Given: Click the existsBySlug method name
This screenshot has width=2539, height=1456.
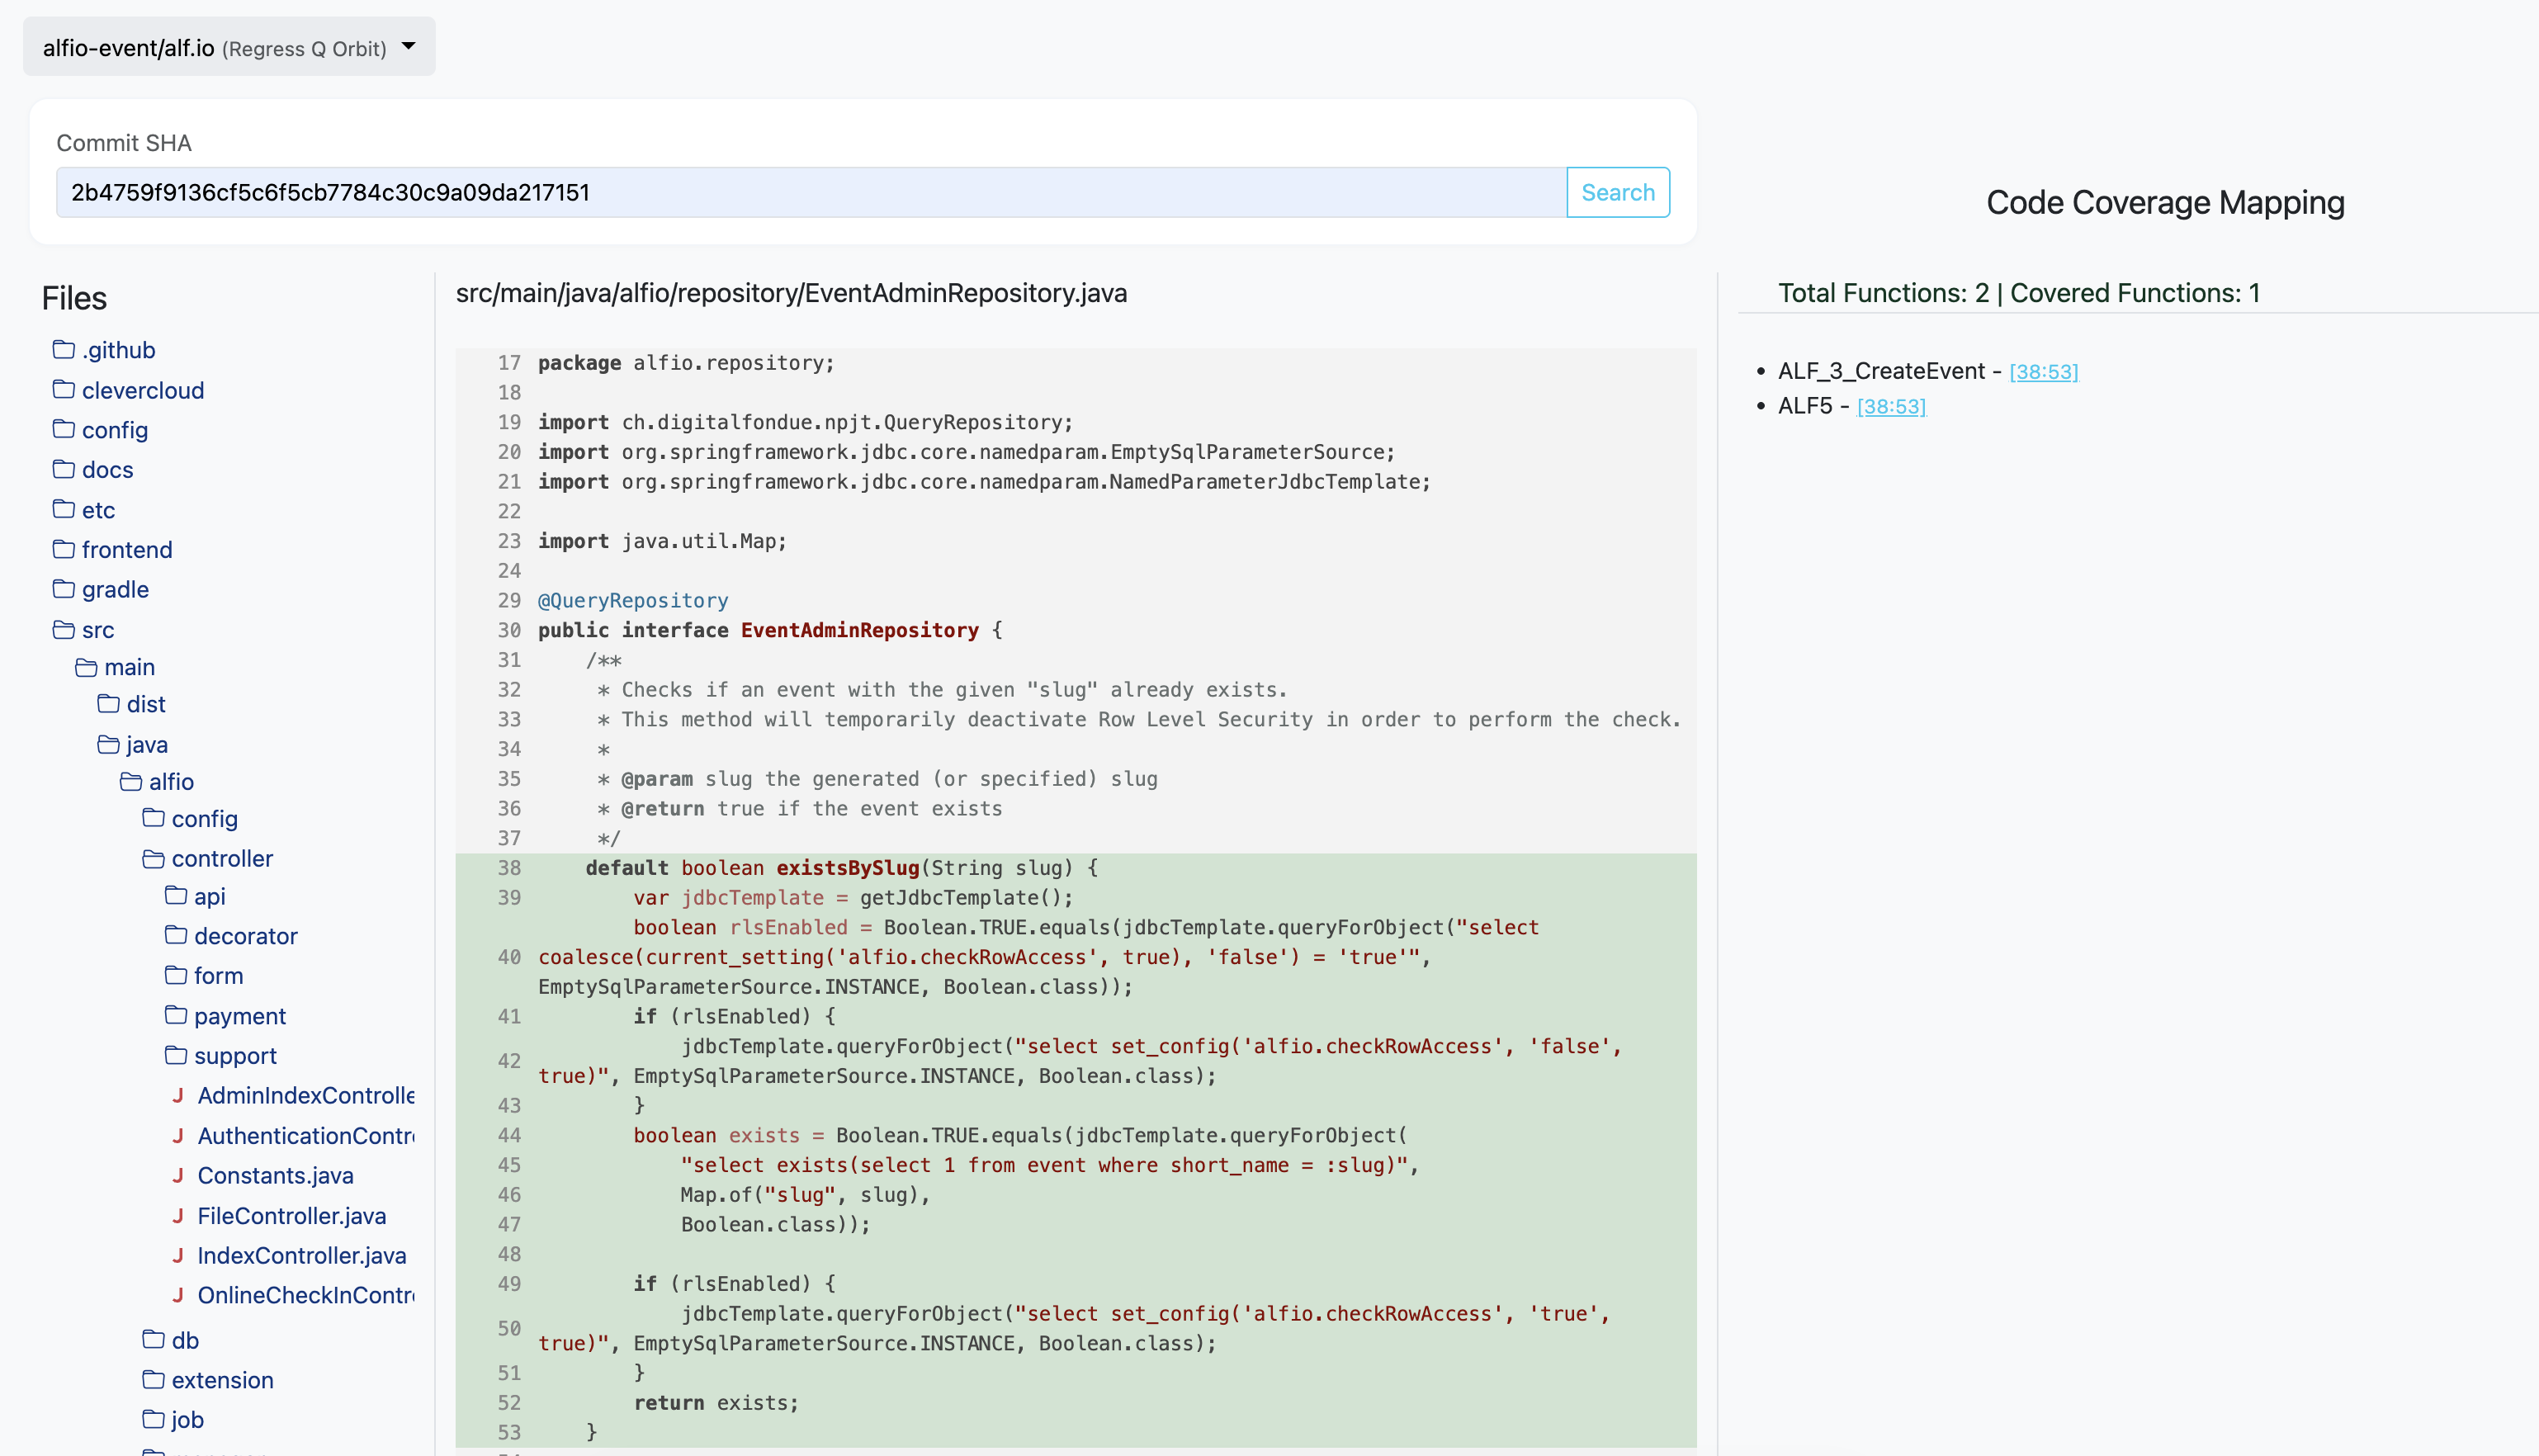Looking at the screenshot, I should coord(847,868).
